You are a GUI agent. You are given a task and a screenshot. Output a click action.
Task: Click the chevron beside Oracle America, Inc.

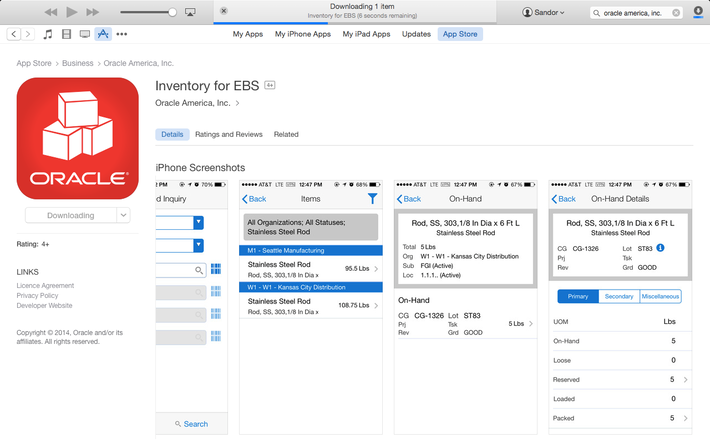[237, 103]
